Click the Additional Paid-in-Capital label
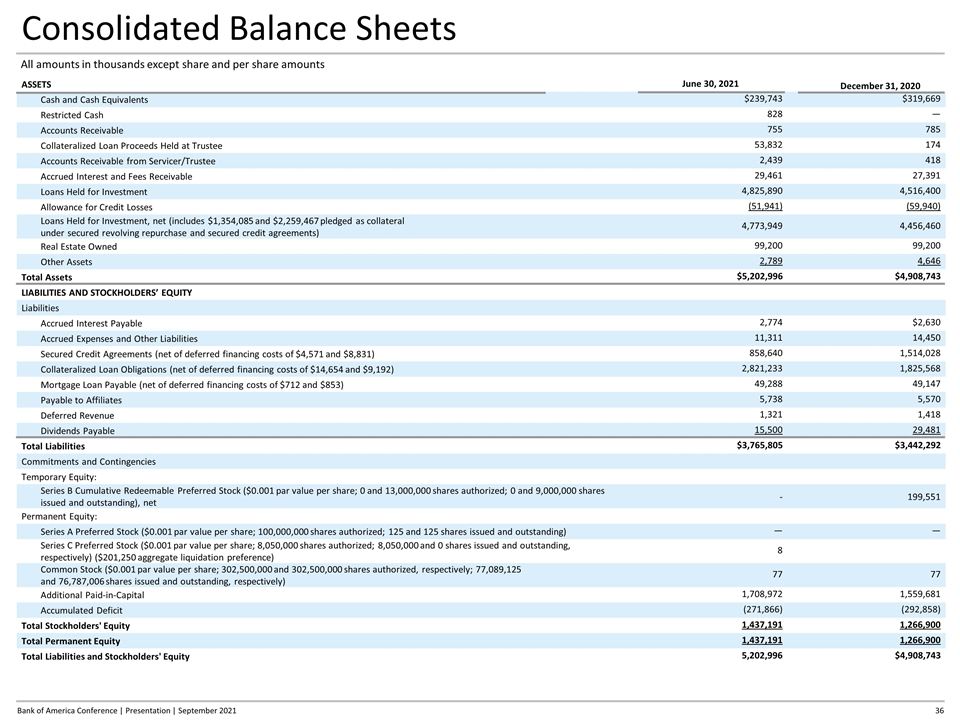This screenshot has width=960, height=720. pos(92,595)
